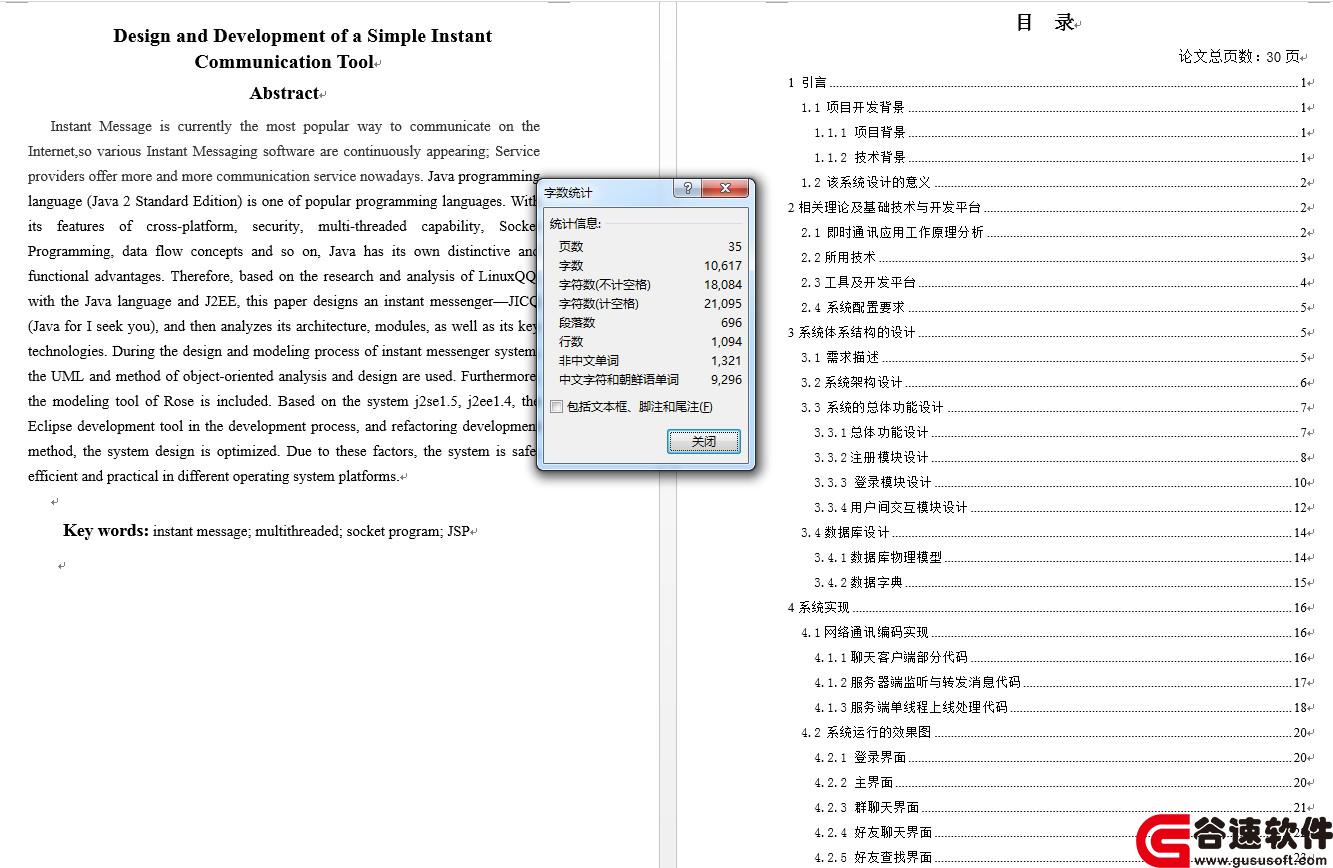Click the 'Key words:' label
This screenshot has height=868, width=1333.
106,530
